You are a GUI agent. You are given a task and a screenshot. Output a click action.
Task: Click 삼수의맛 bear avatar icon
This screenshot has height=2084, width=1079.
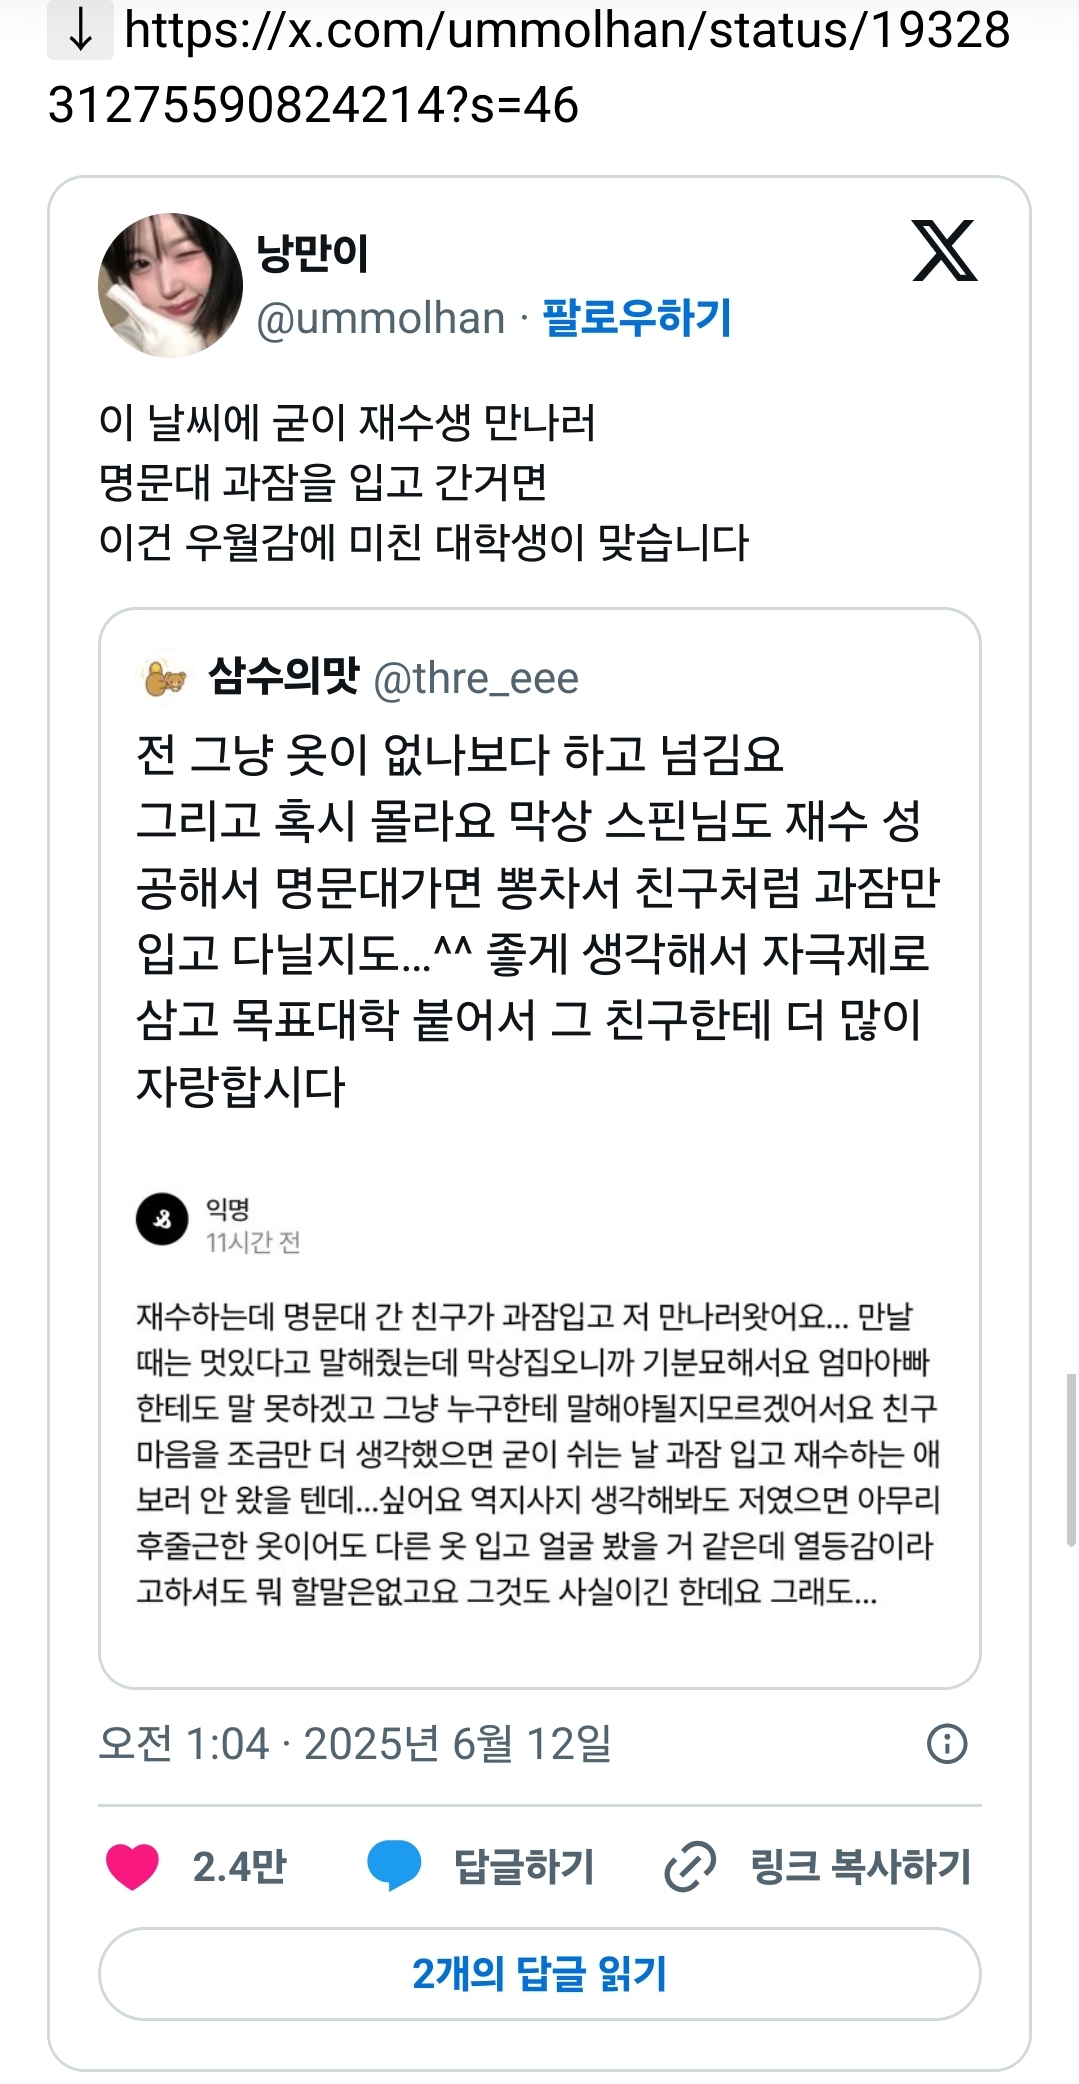click(x=164, y=679)
